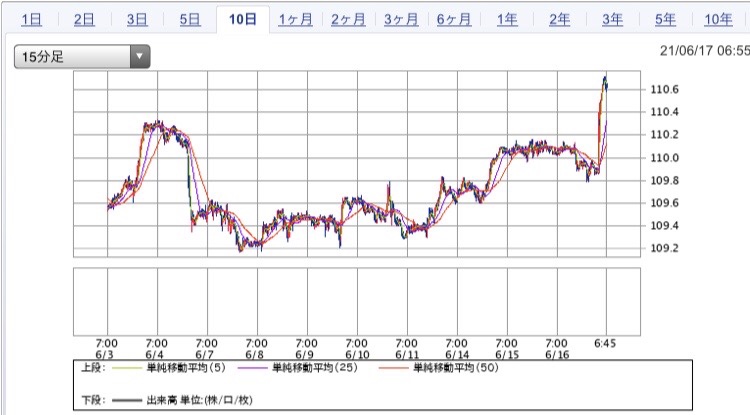Click the 出来高 単位:(株/口/枚) legend label
The width and height of the screenshot is (750, 415).
[x=199, y=400]
